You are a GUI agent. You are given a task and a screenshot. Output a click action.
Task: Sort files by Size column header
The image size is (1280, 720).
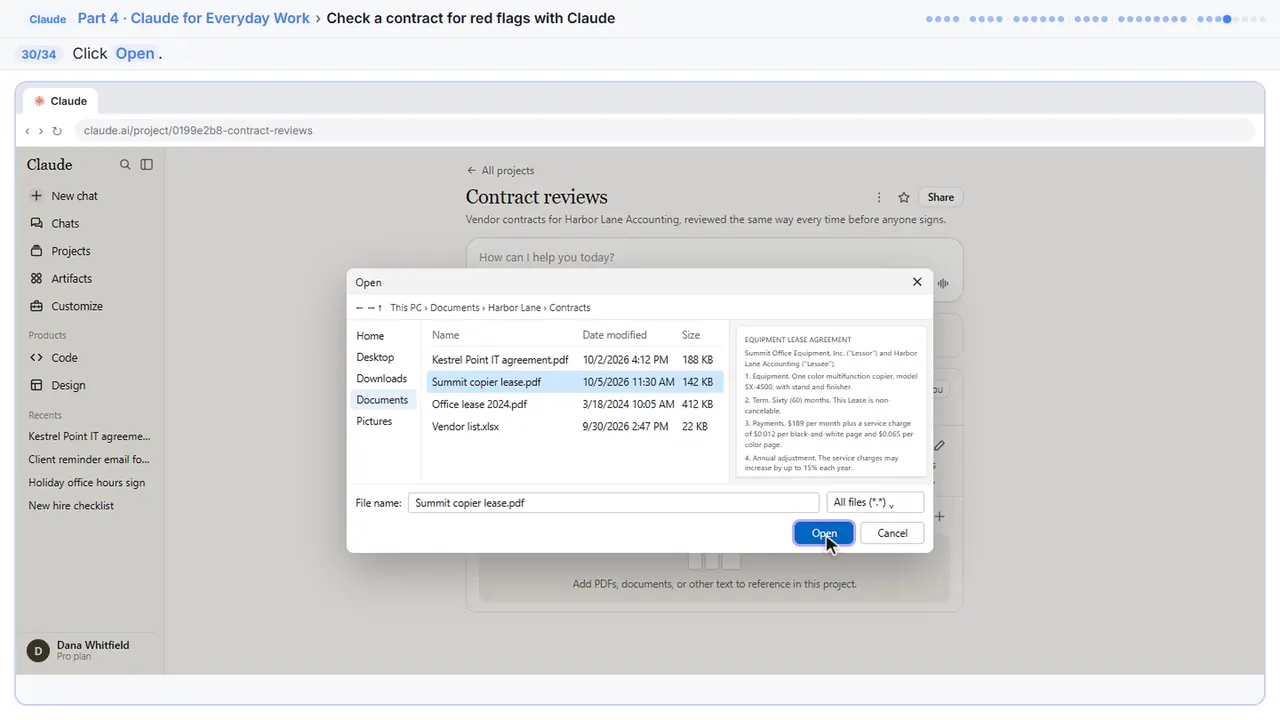[x=691, y=336]
